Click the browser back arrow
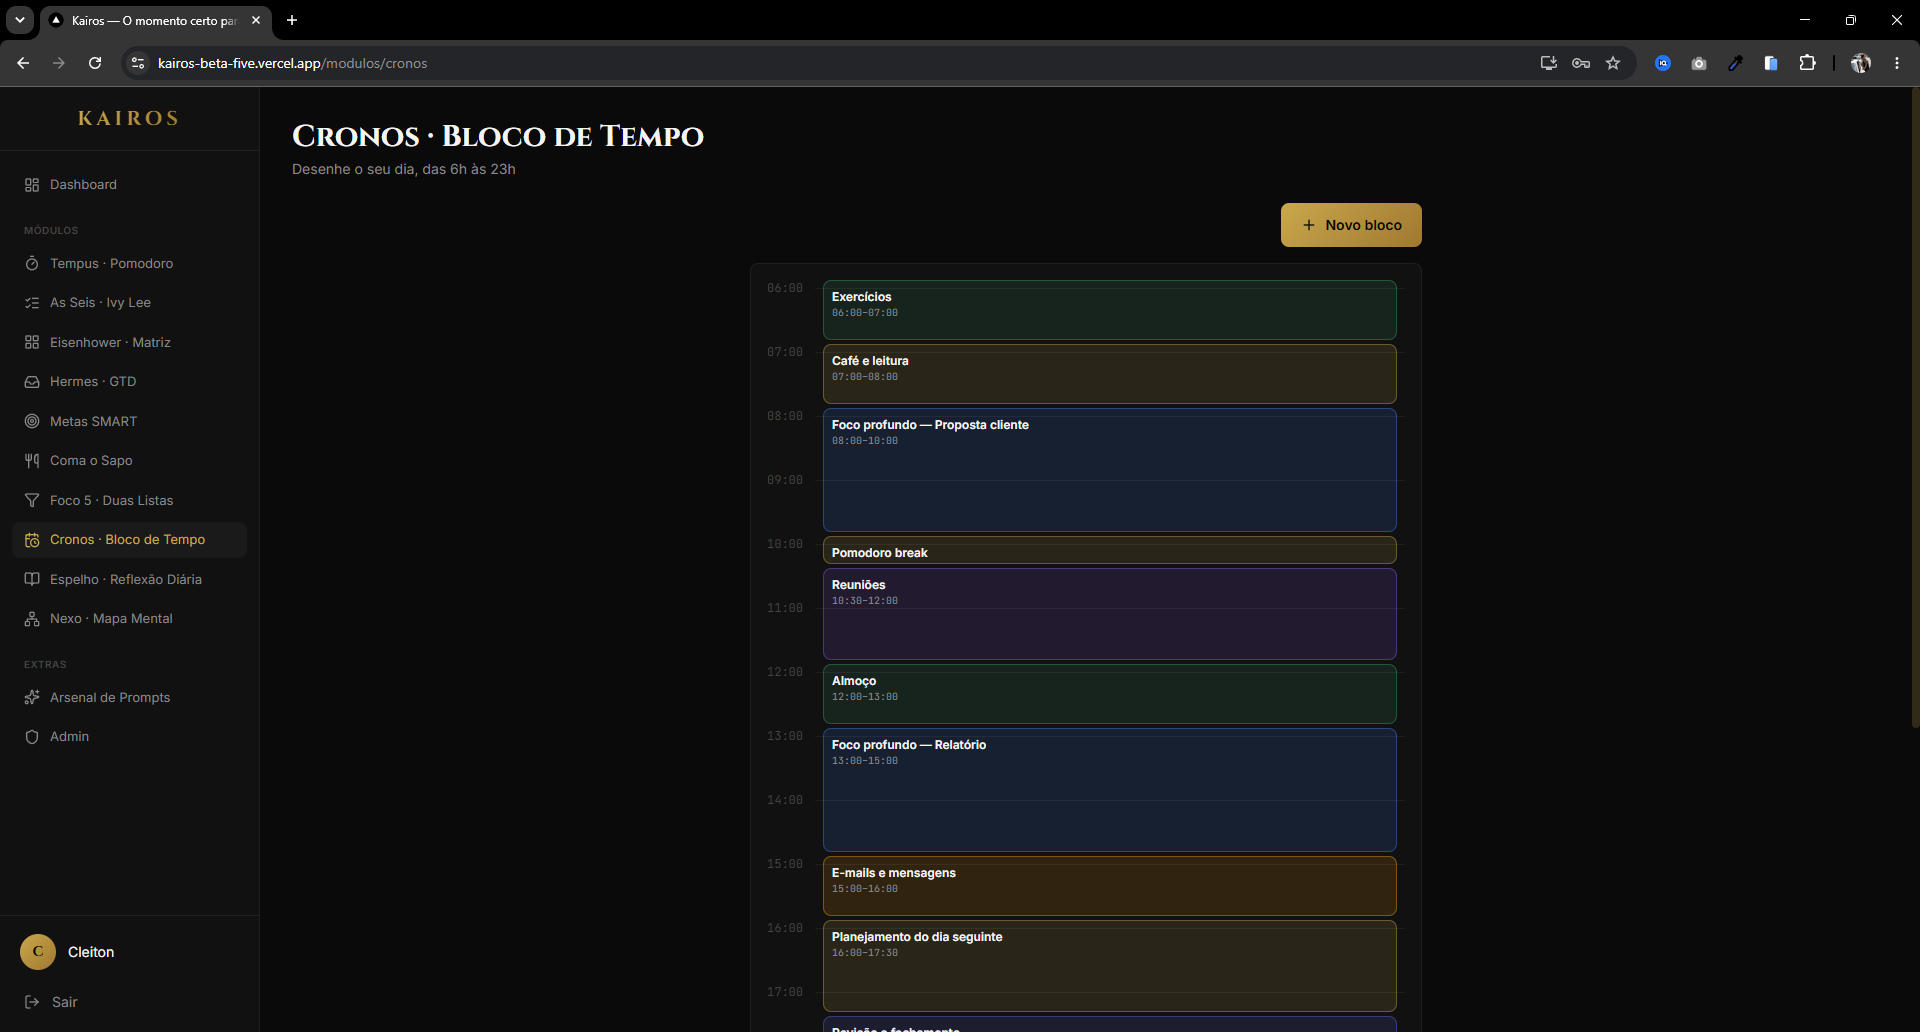The height and width of the screenshot is (1032, 1920). [x=23, y=63]
